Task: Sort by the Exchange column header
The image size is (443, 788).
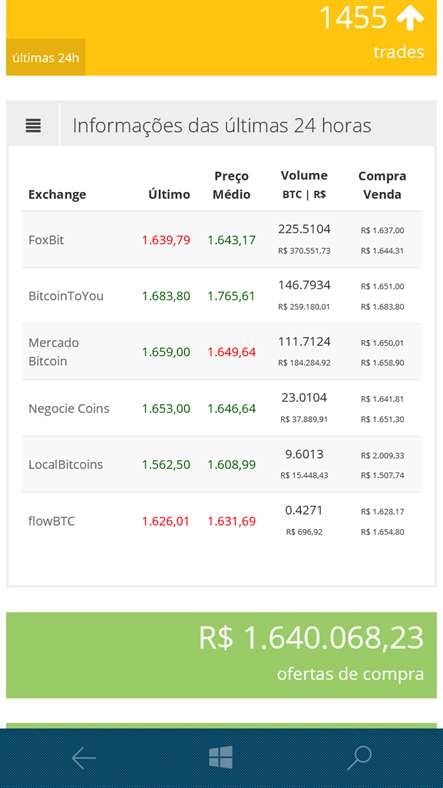Action: click(57, 194)
